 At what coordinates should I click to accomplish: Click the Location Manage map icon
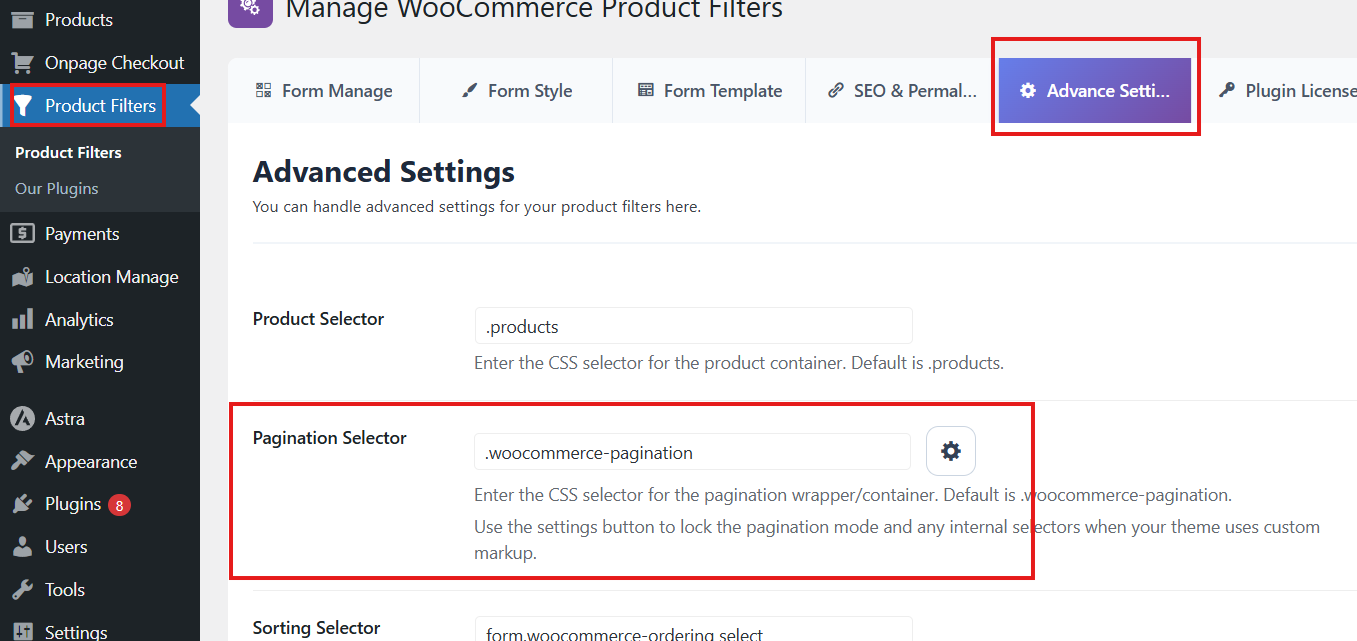22,277
